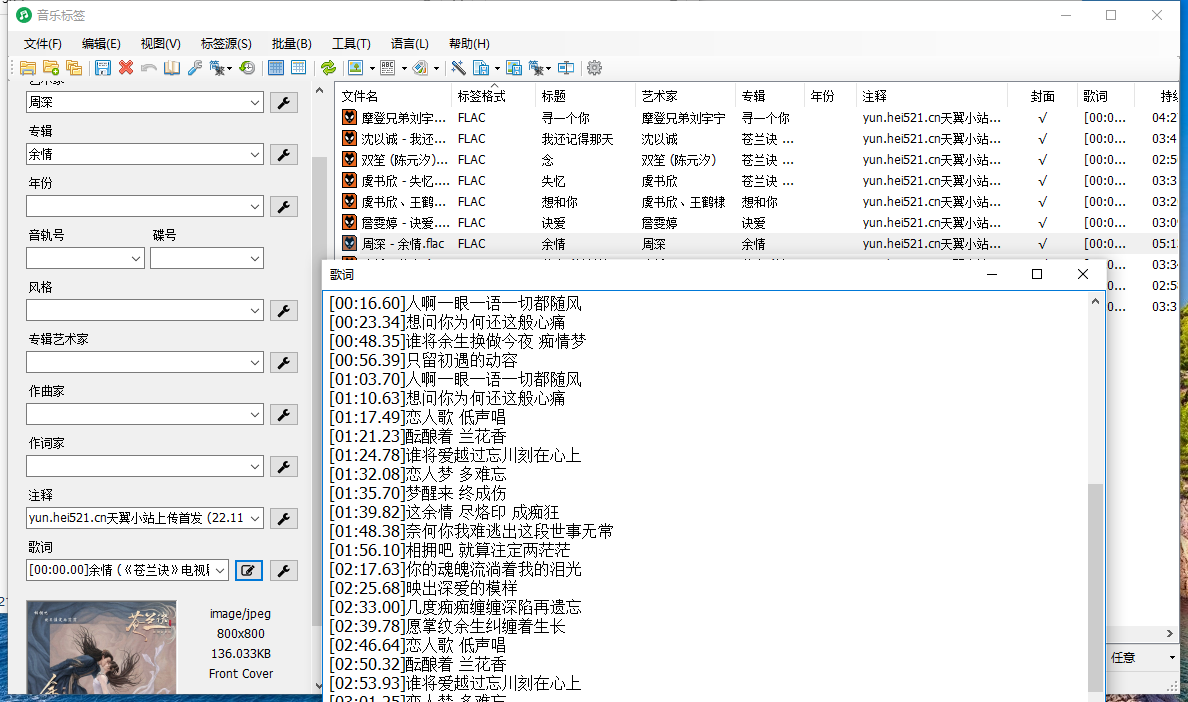
Task: Click the wrench button next to 注释 field
Action: point(283,518)
